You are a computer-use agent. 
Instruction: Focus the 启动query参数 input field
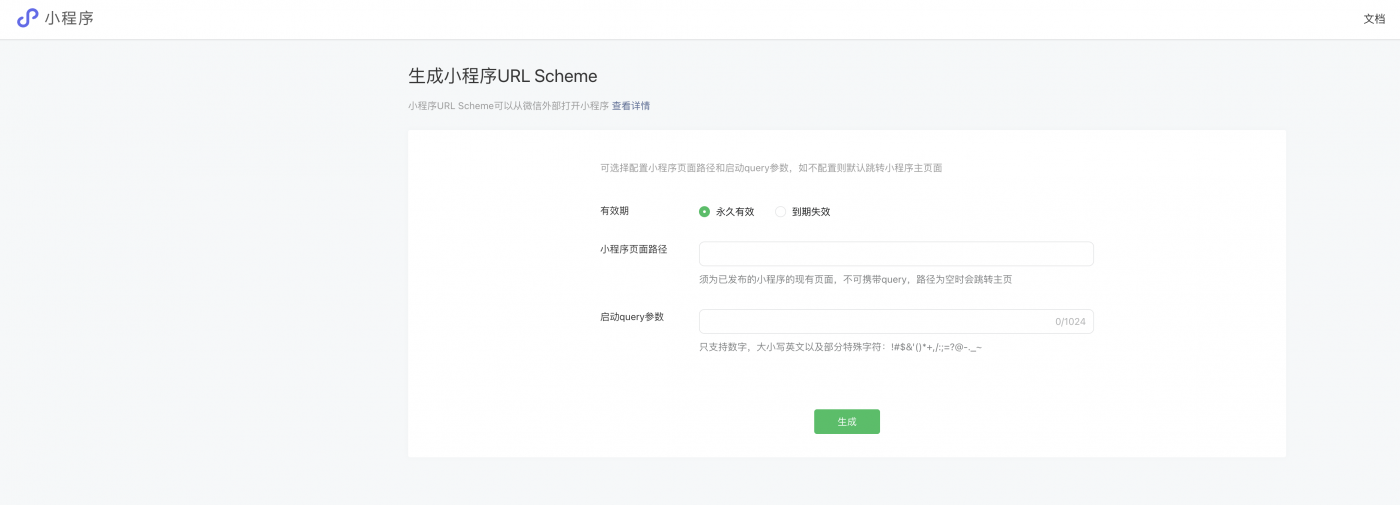point(870,322)
